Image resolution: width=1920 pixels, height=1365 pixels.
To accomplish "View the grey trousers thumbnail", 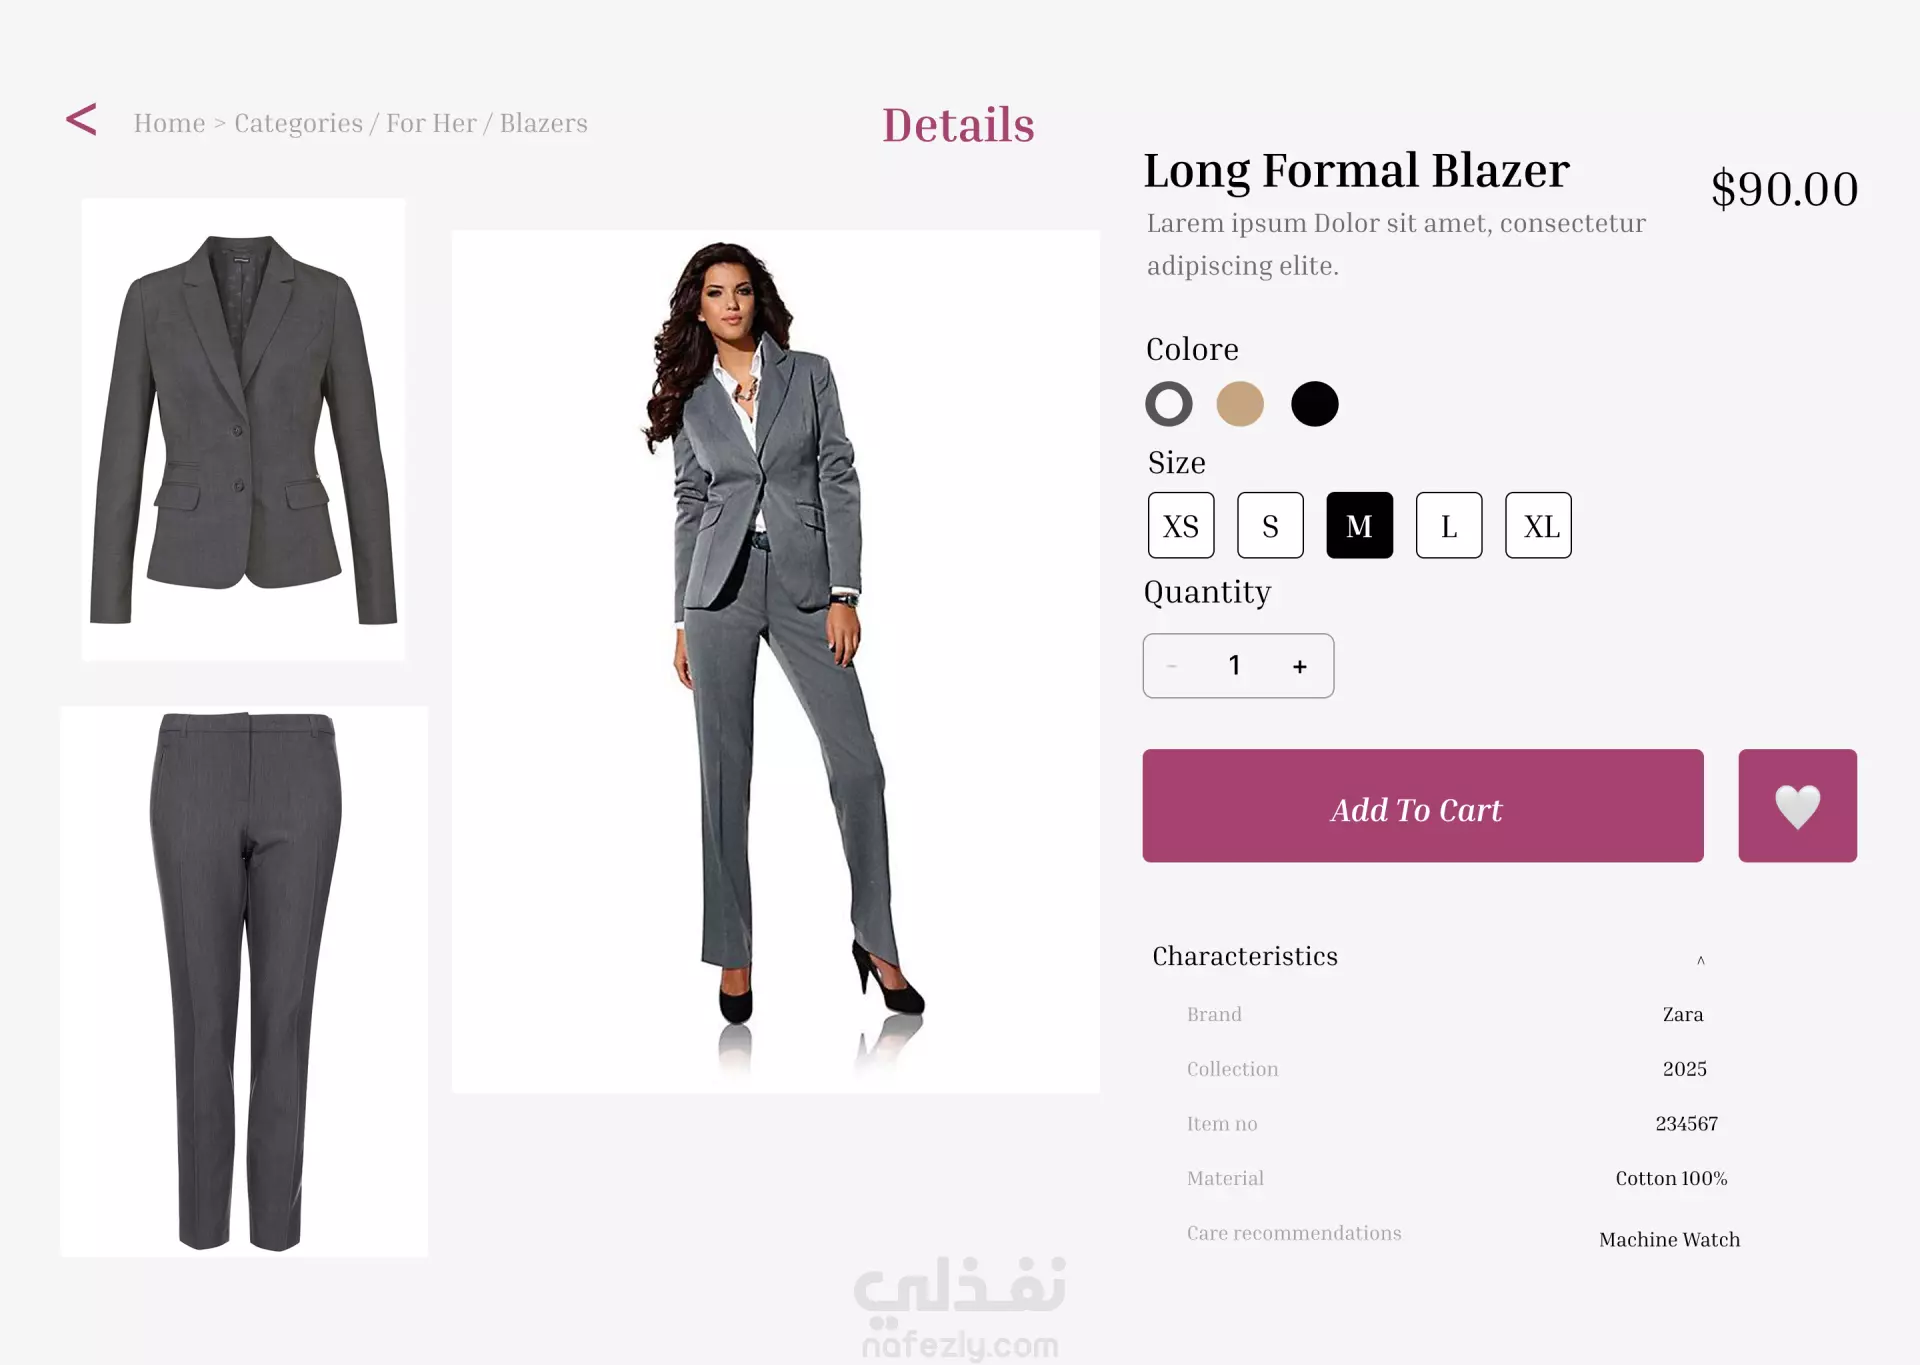I will pos(244,981).
